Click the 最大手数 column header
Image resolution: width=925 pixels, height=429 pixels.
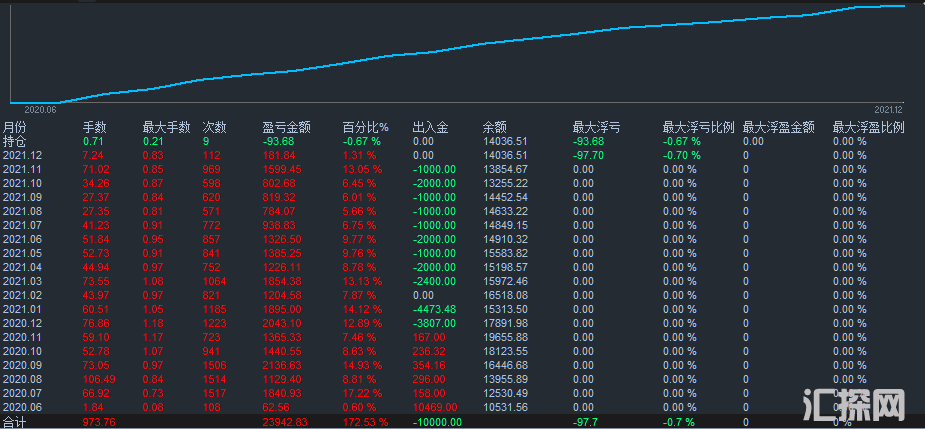pos(166,127)
